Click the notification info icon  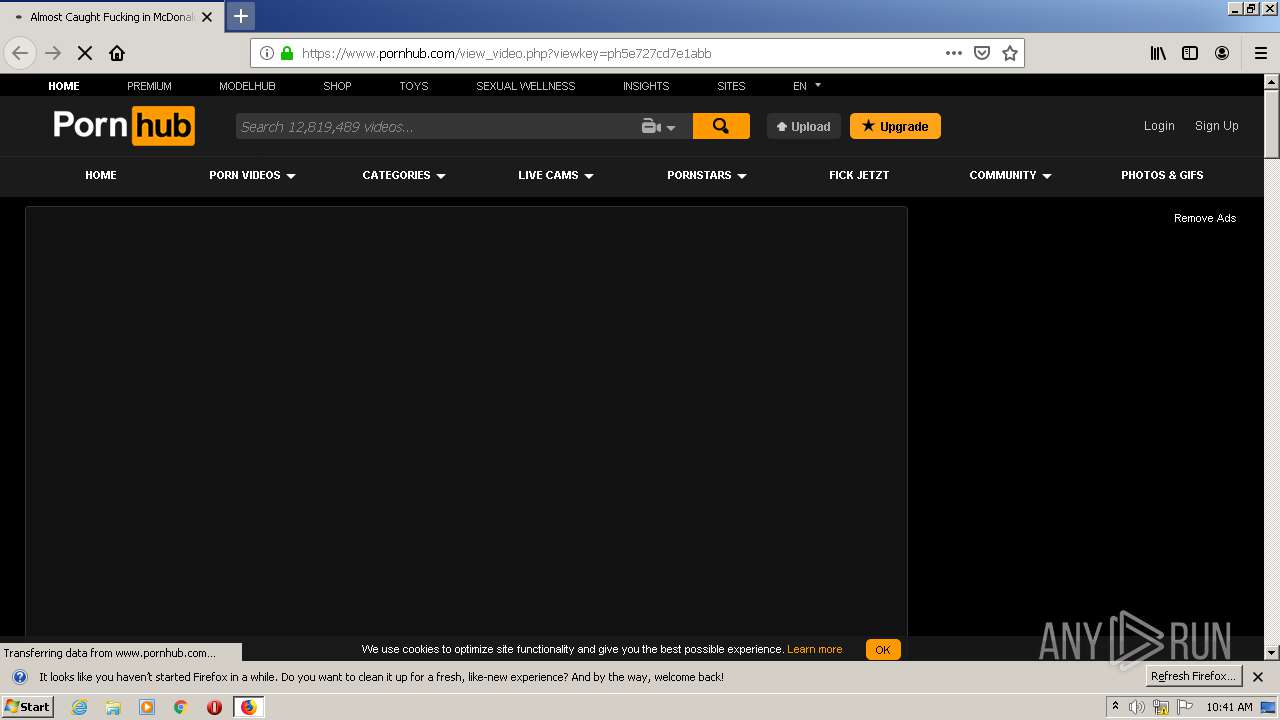(x=19, y=677)
